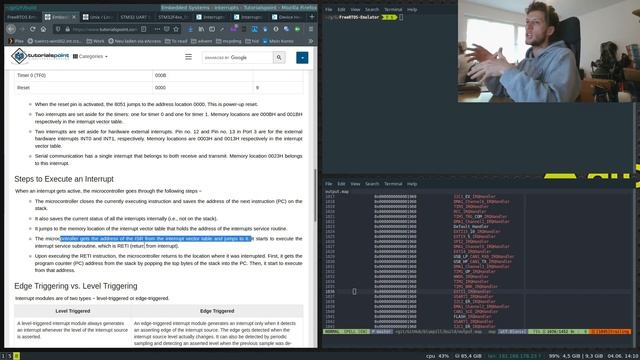
Task: Bookmark this page with star icon
Action: tap(176, 29)
